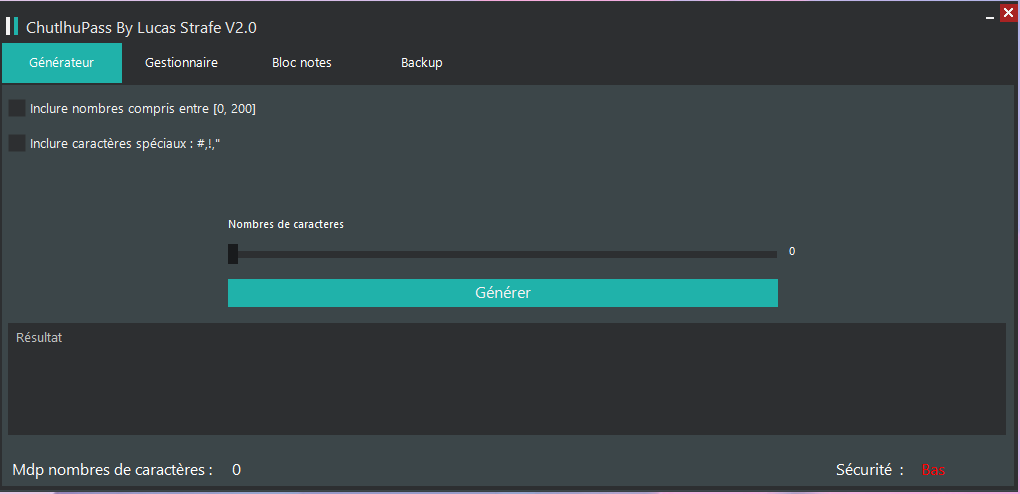Go to the Backup tab
This screenshot has height=494, width=1020.
[x=421, y=63]
